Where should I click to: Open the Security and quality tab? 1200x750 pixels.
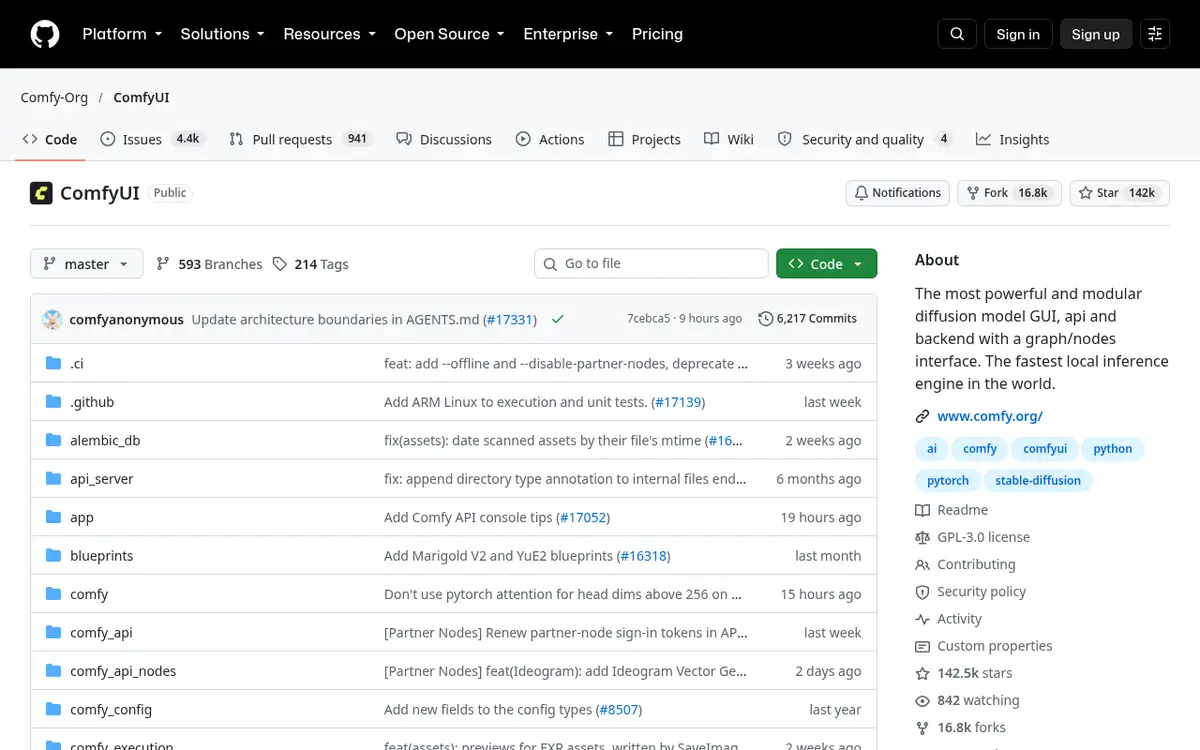tap(865, 139)
